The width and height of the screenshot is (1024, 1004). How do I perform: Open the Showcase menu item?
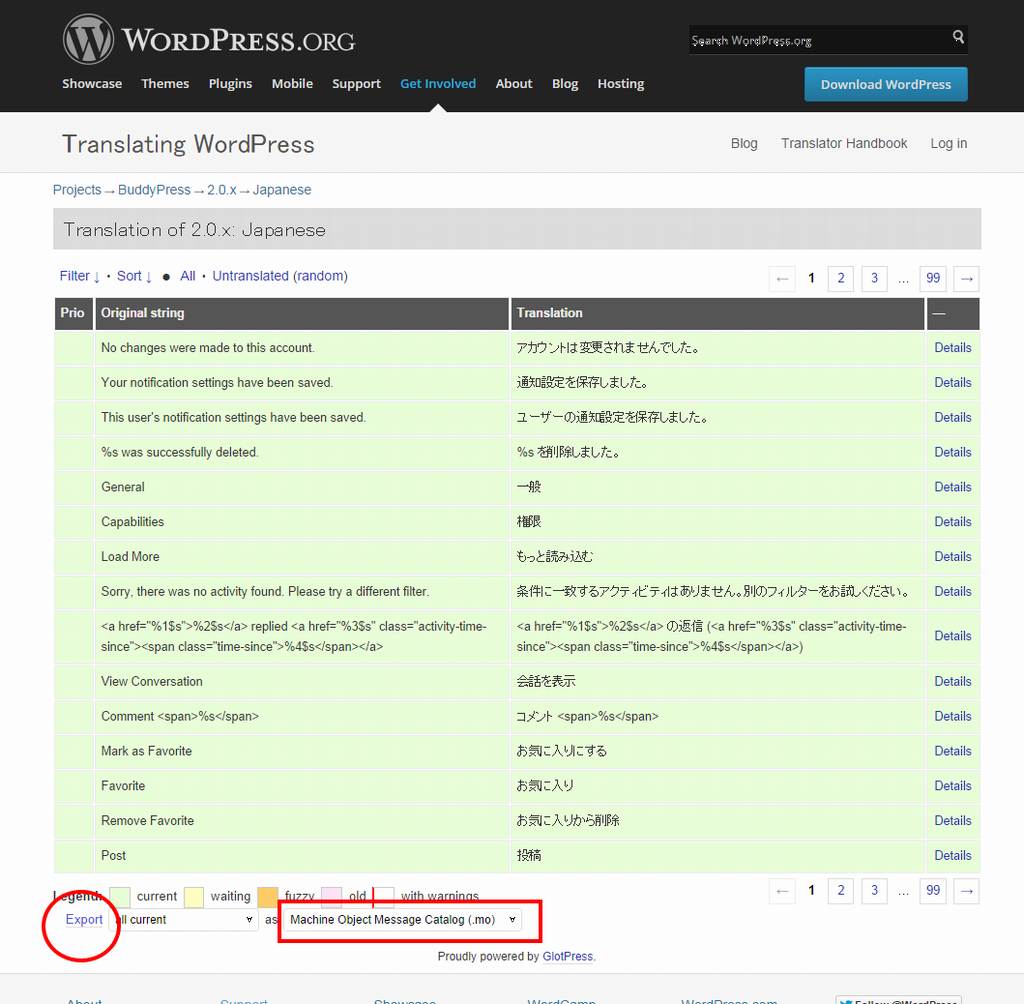coord(92,84)
